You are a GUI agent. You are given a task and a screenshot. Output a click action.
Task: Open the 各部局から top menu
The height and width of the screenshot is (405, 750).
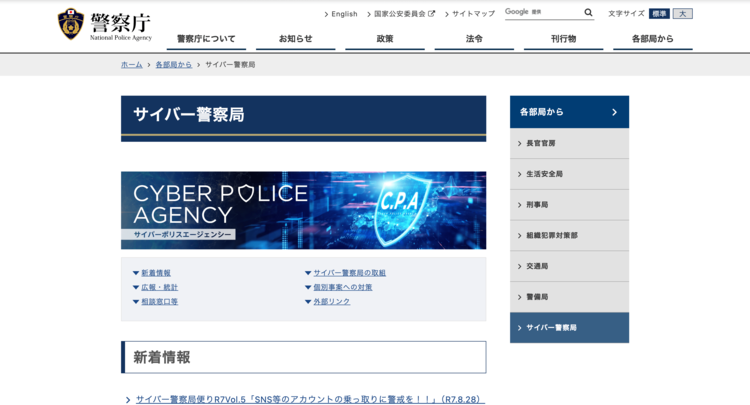pos(653,39)
